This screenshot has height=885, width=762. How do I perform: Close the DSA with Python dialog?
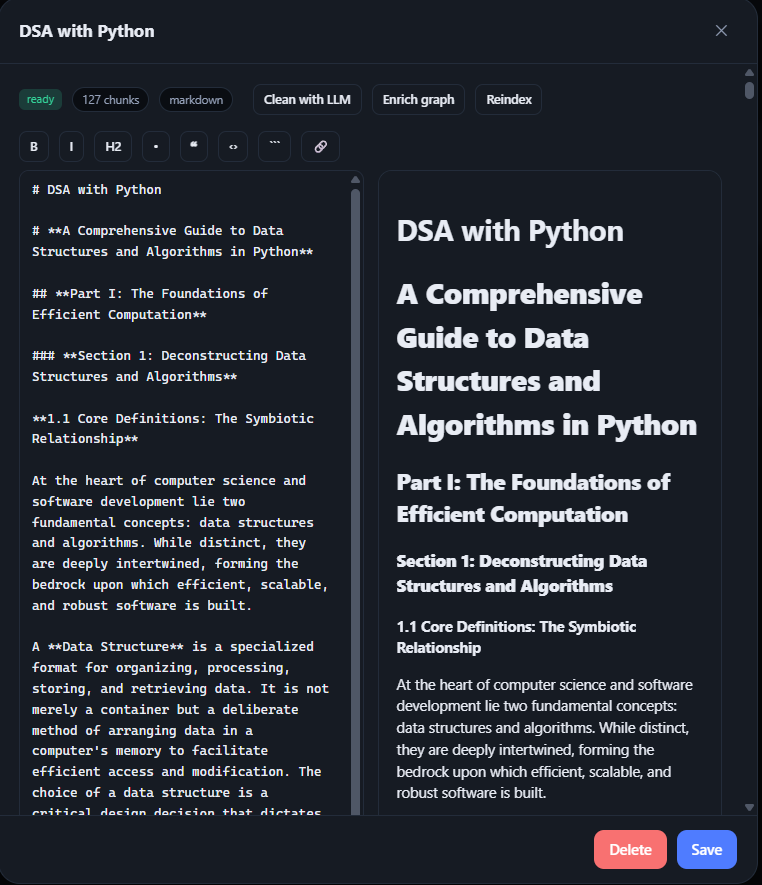pos(721,30)
